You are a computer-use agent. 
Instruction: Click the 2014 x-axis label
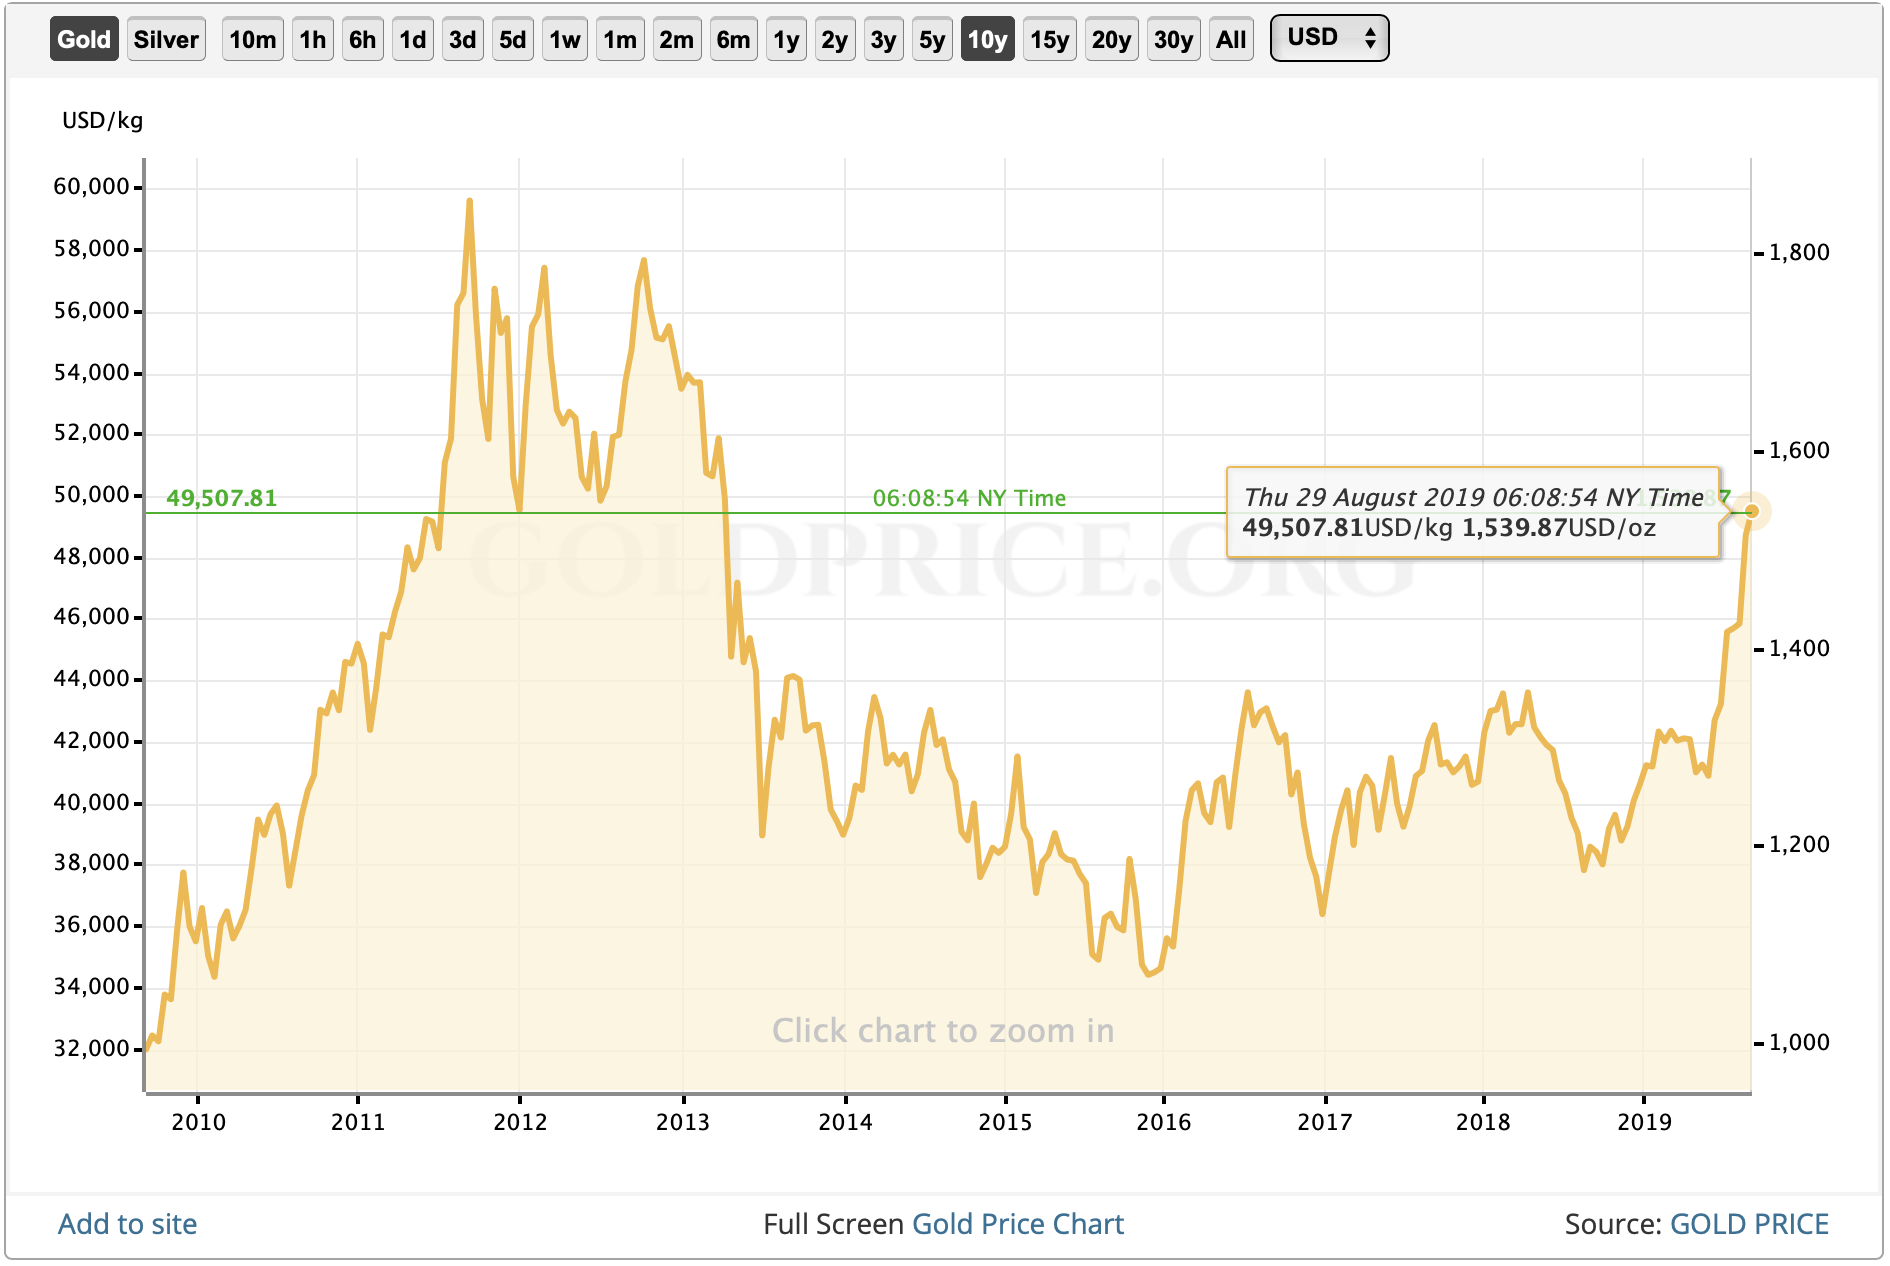845,1122
